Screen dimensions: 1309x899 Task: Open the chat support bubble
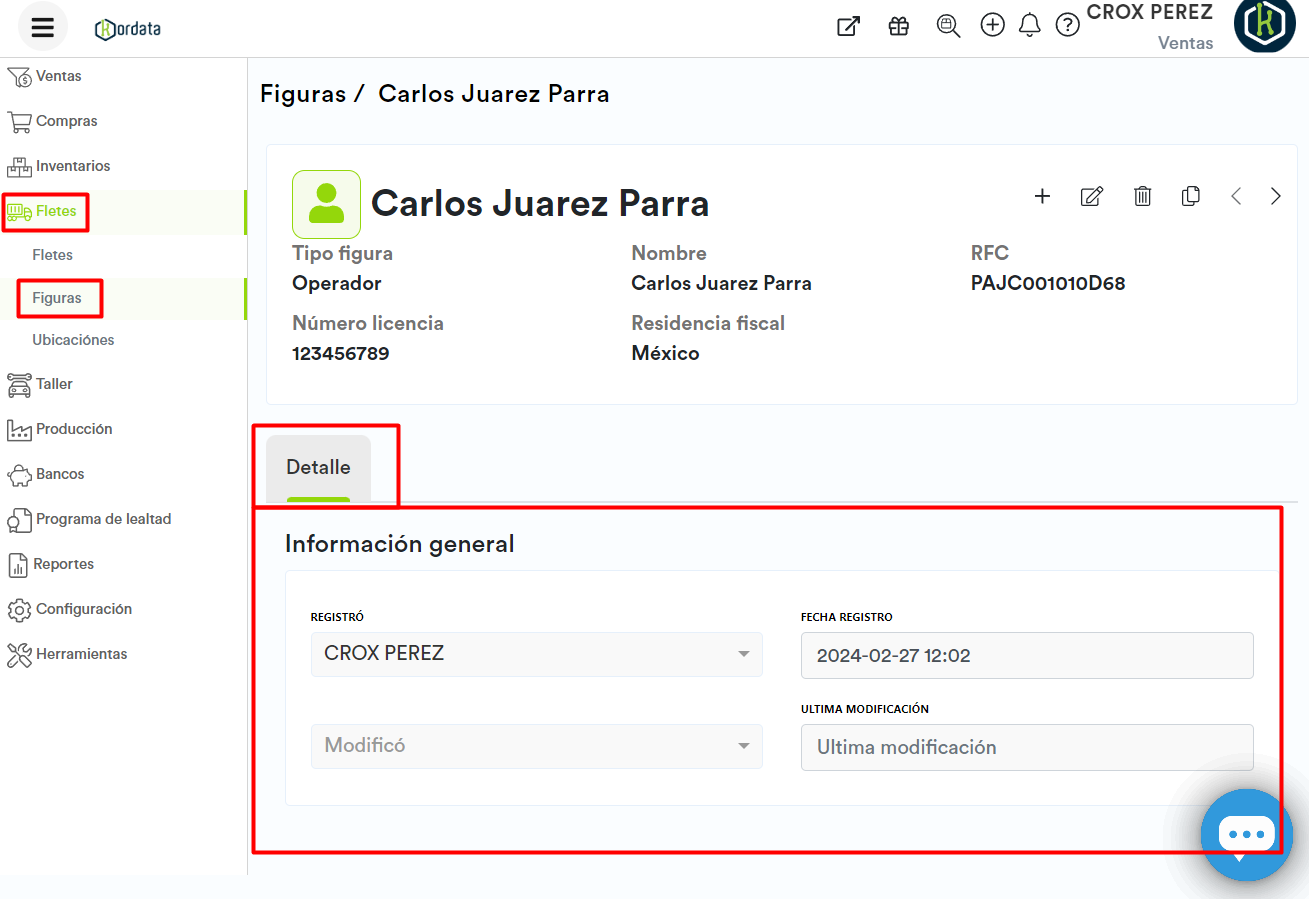(1246, 834)
